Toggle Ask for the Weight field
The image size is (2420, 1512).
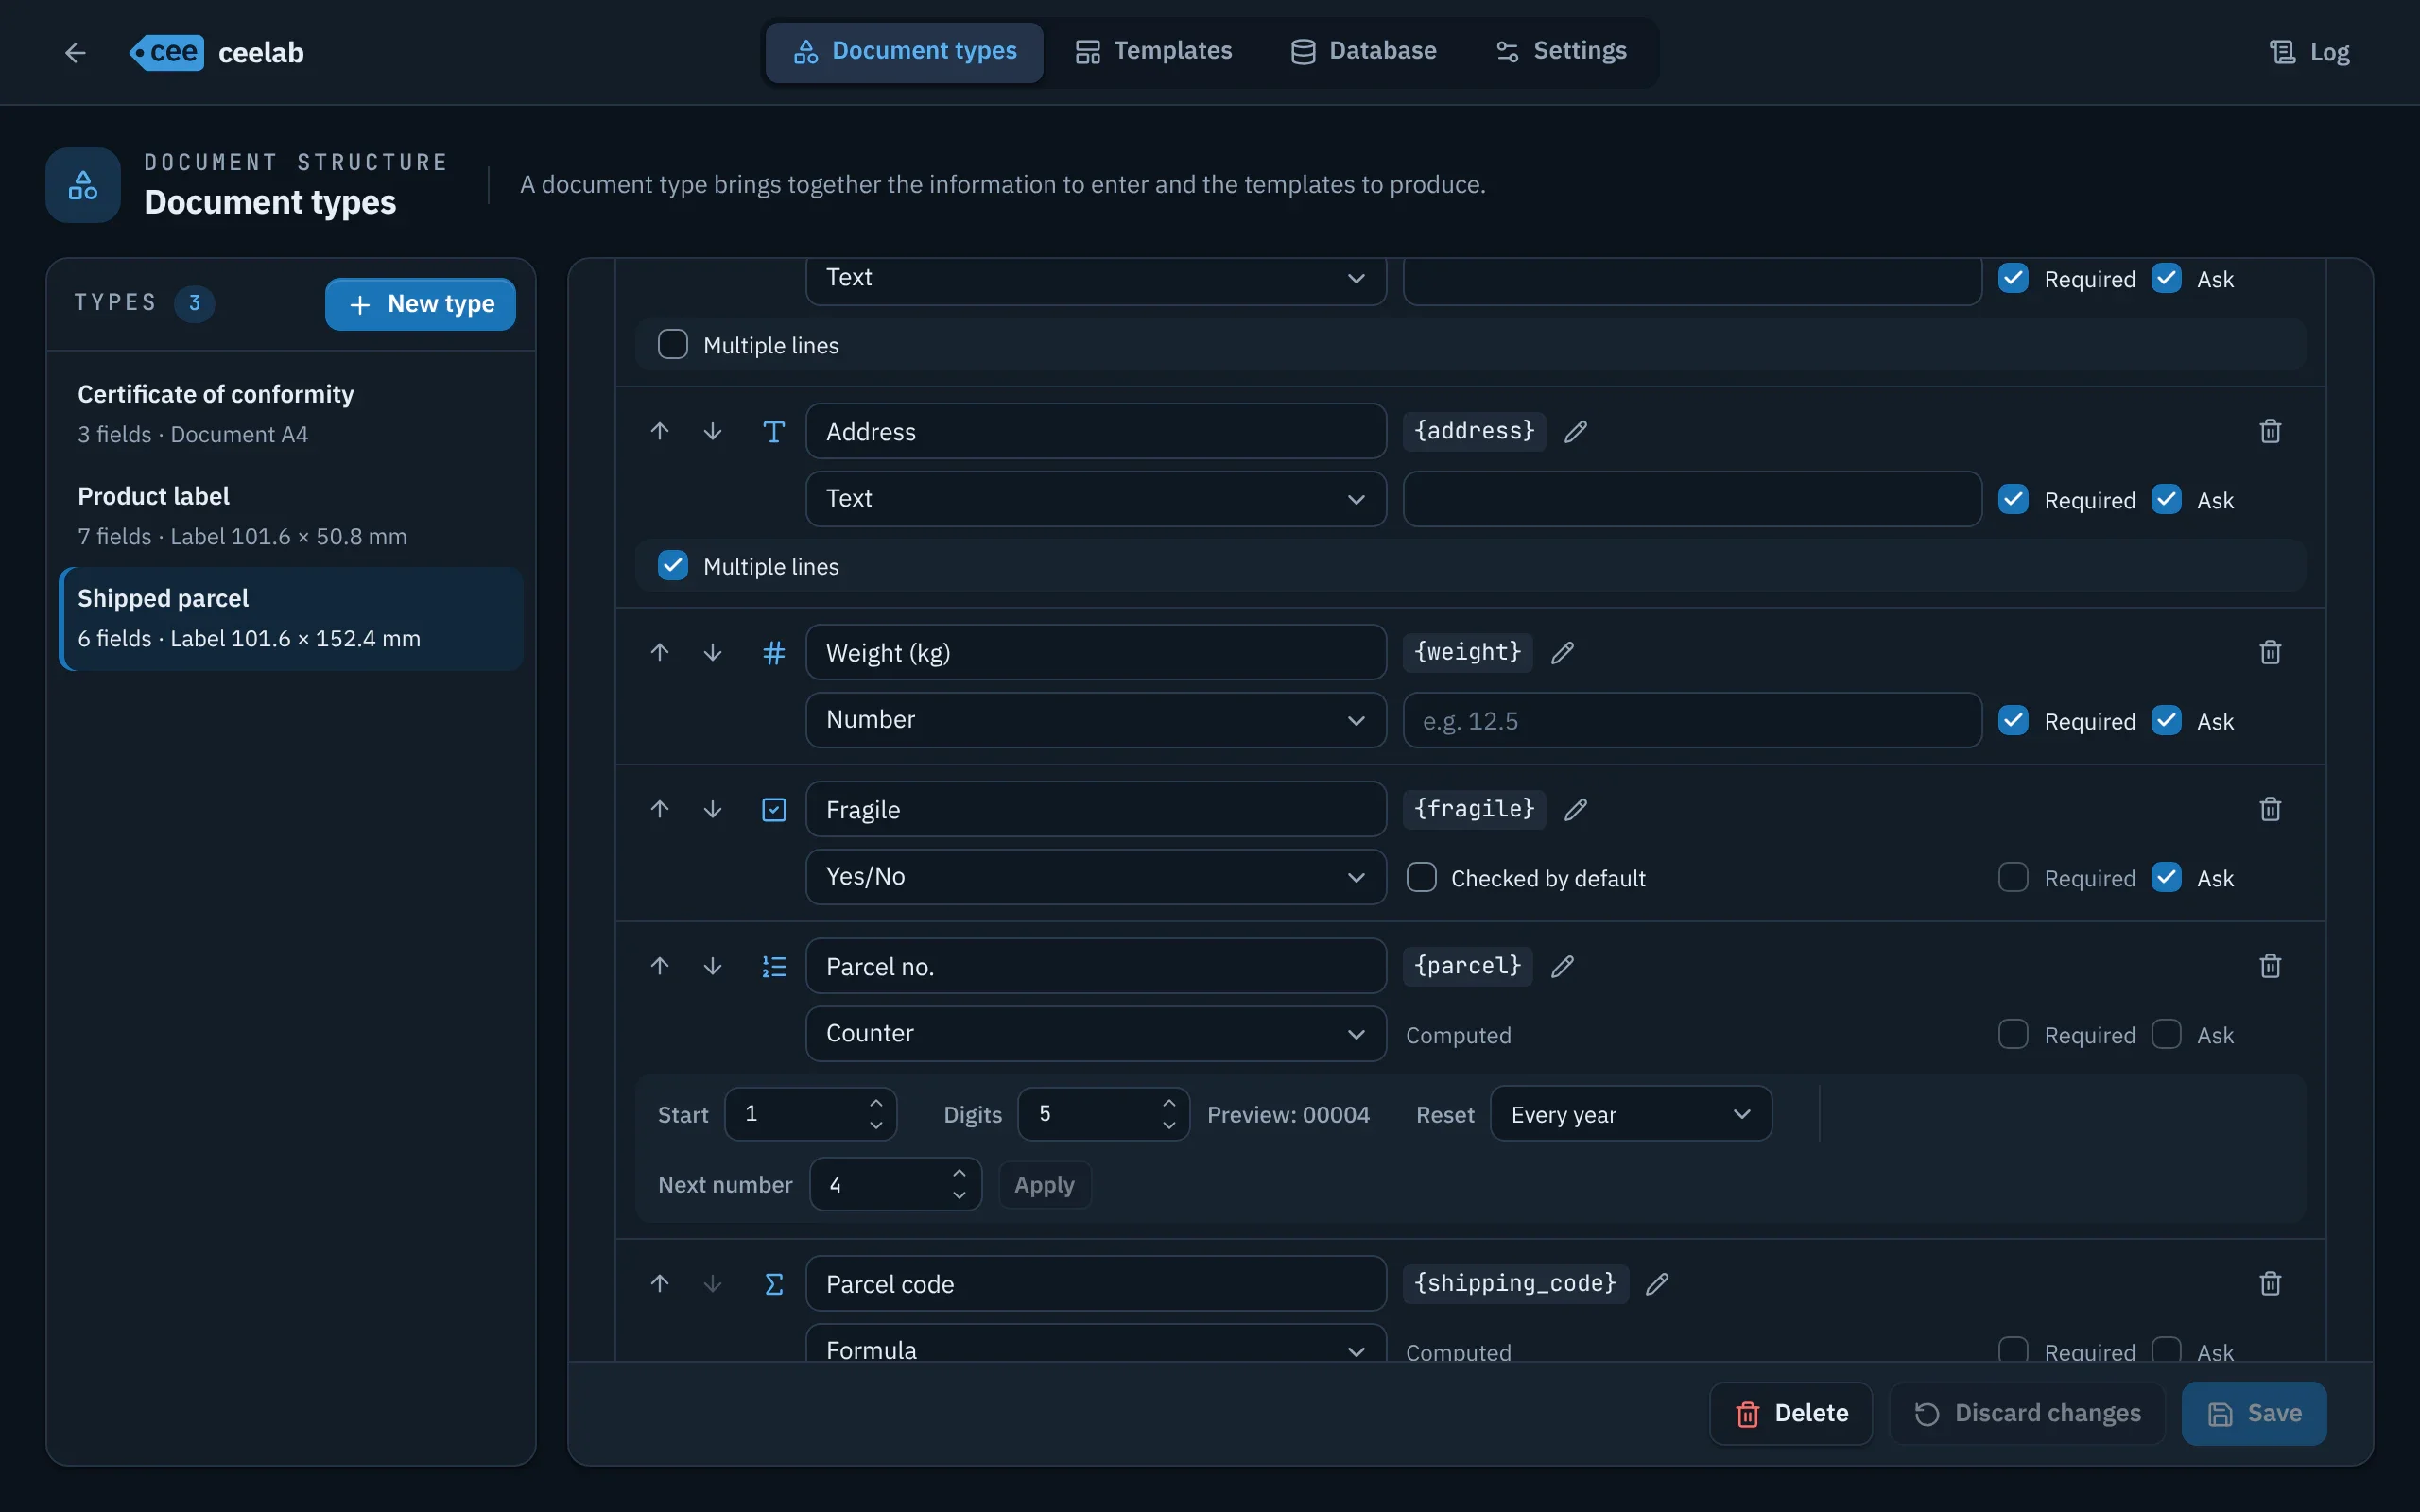coord(2166,720)
